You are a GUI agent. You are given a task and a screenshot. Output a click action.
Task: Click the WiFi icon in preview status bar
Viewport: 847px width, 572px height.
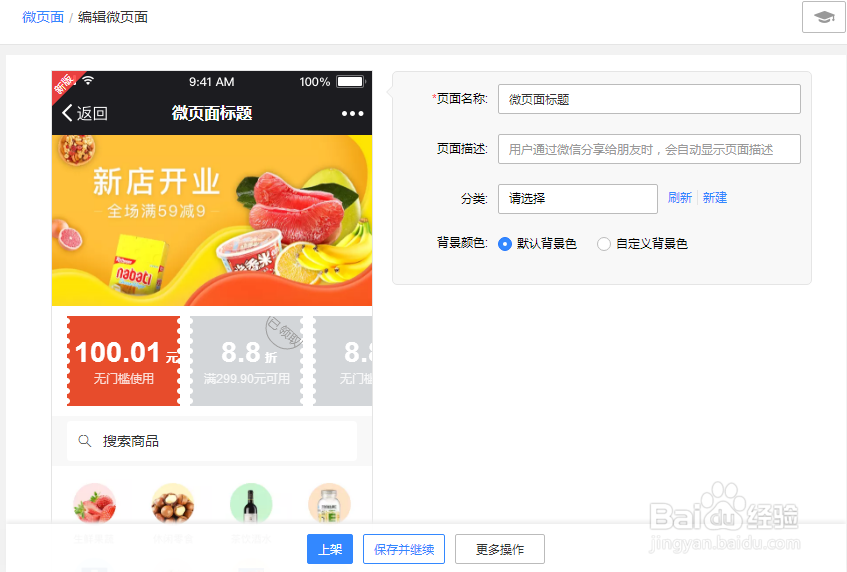tap(88, 81)
